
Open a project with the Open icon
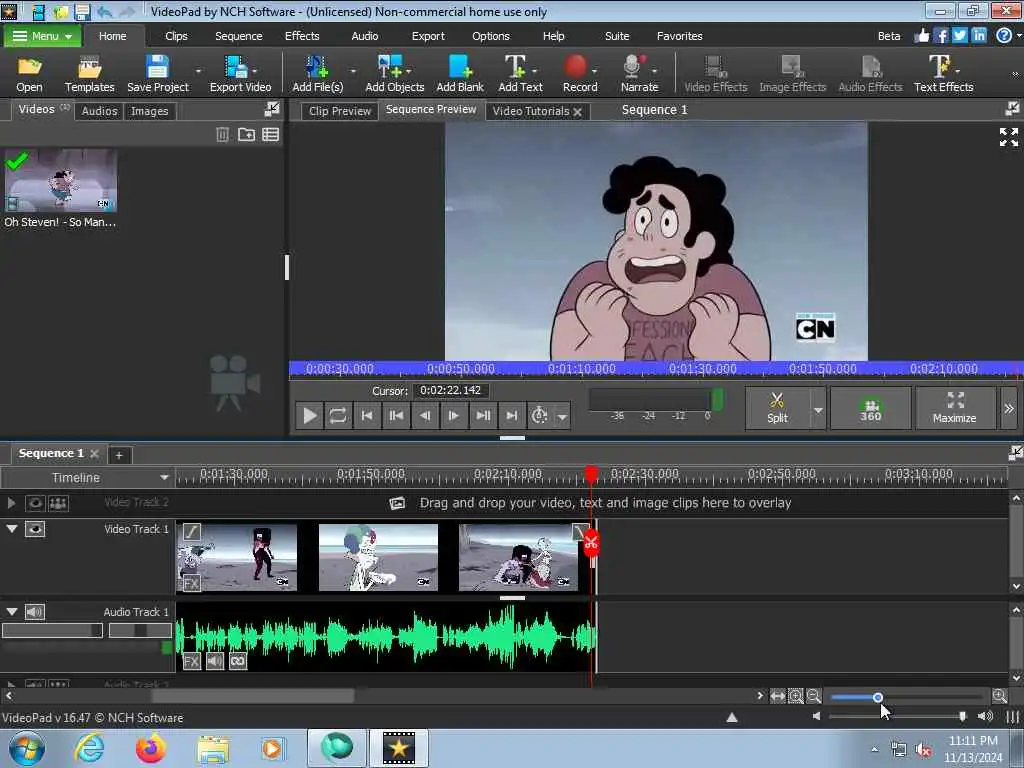pos(29,73)
